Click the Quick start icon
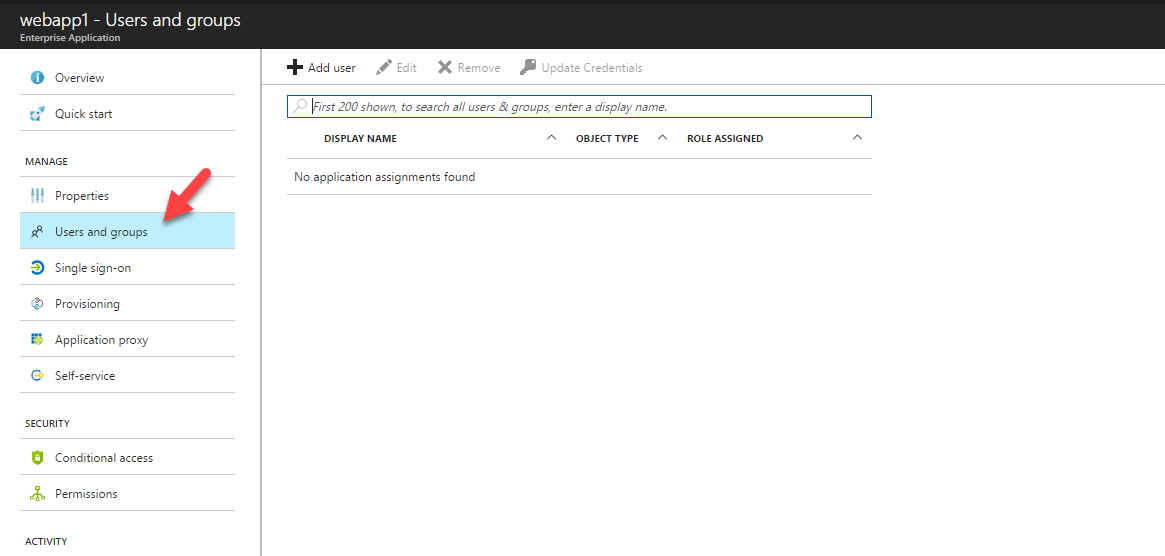Image resolution: width=1165 pixels, height=556 pixels. pos(37,114)
